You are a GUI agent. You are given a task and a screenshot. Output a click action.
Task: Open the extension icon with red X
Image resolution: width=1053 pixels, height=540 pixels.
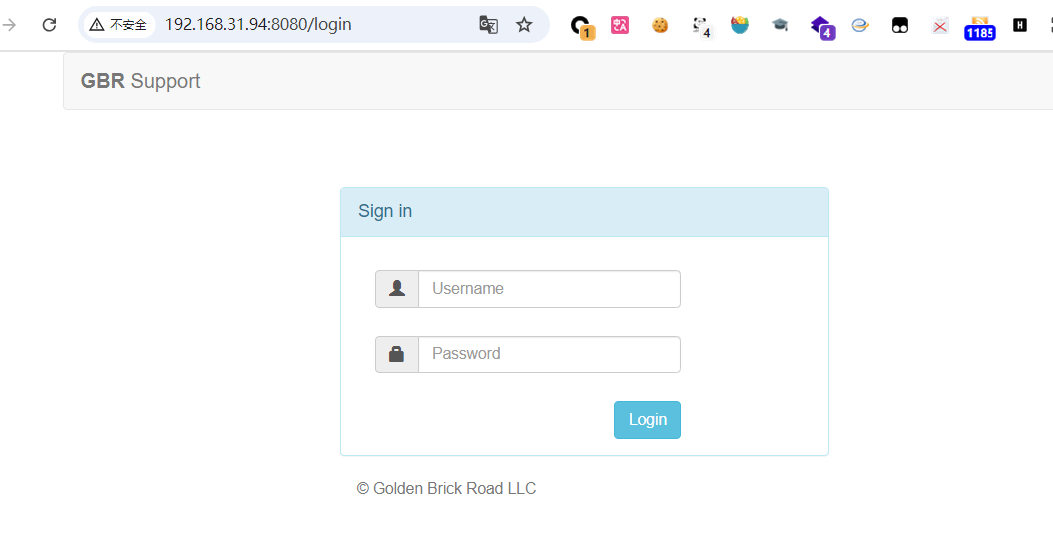pos(940,26)
